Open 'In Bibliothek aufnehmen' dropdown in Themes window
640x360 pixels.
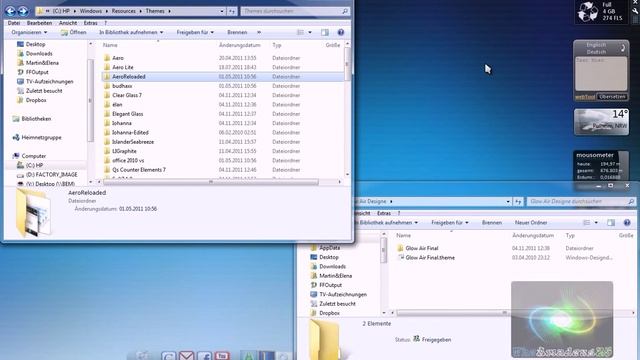(x=131, y=32)
